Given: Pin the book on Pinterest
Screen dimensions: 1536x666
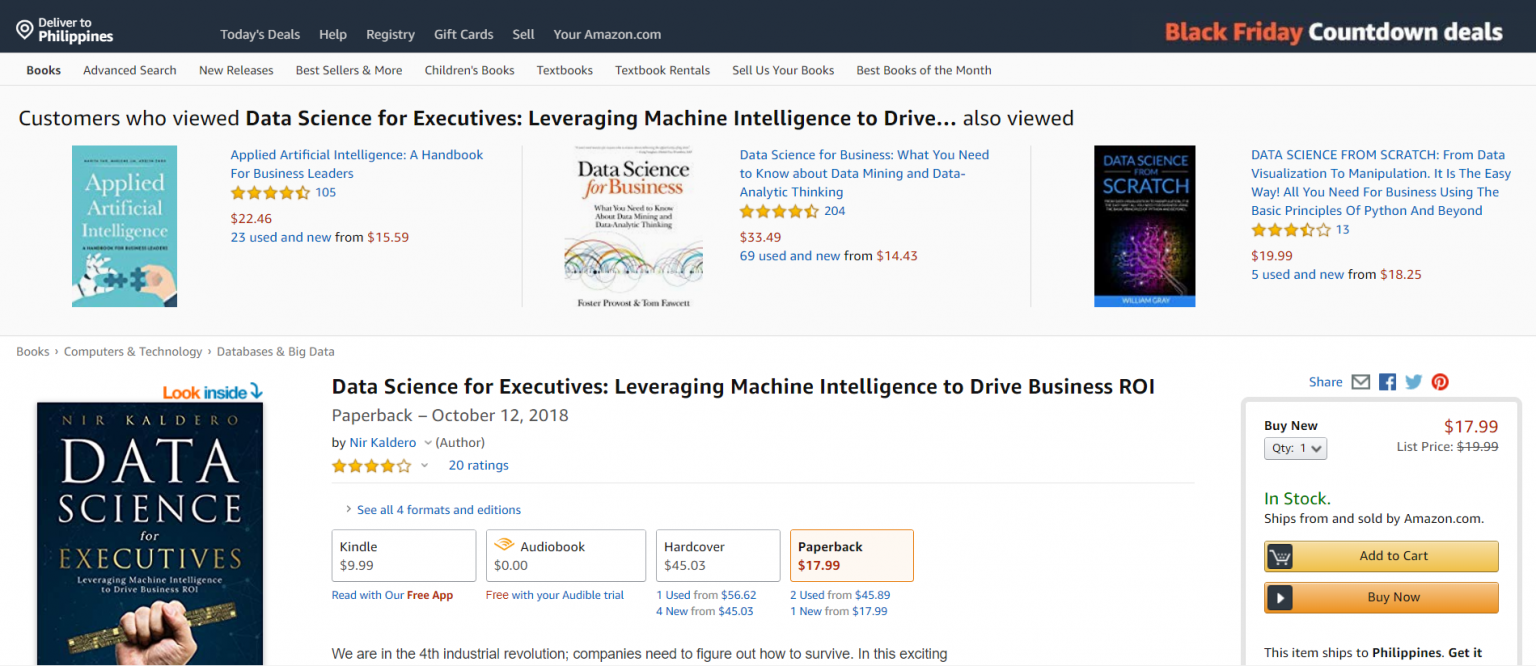Looking at the screenshot, I should (1440, 382).
